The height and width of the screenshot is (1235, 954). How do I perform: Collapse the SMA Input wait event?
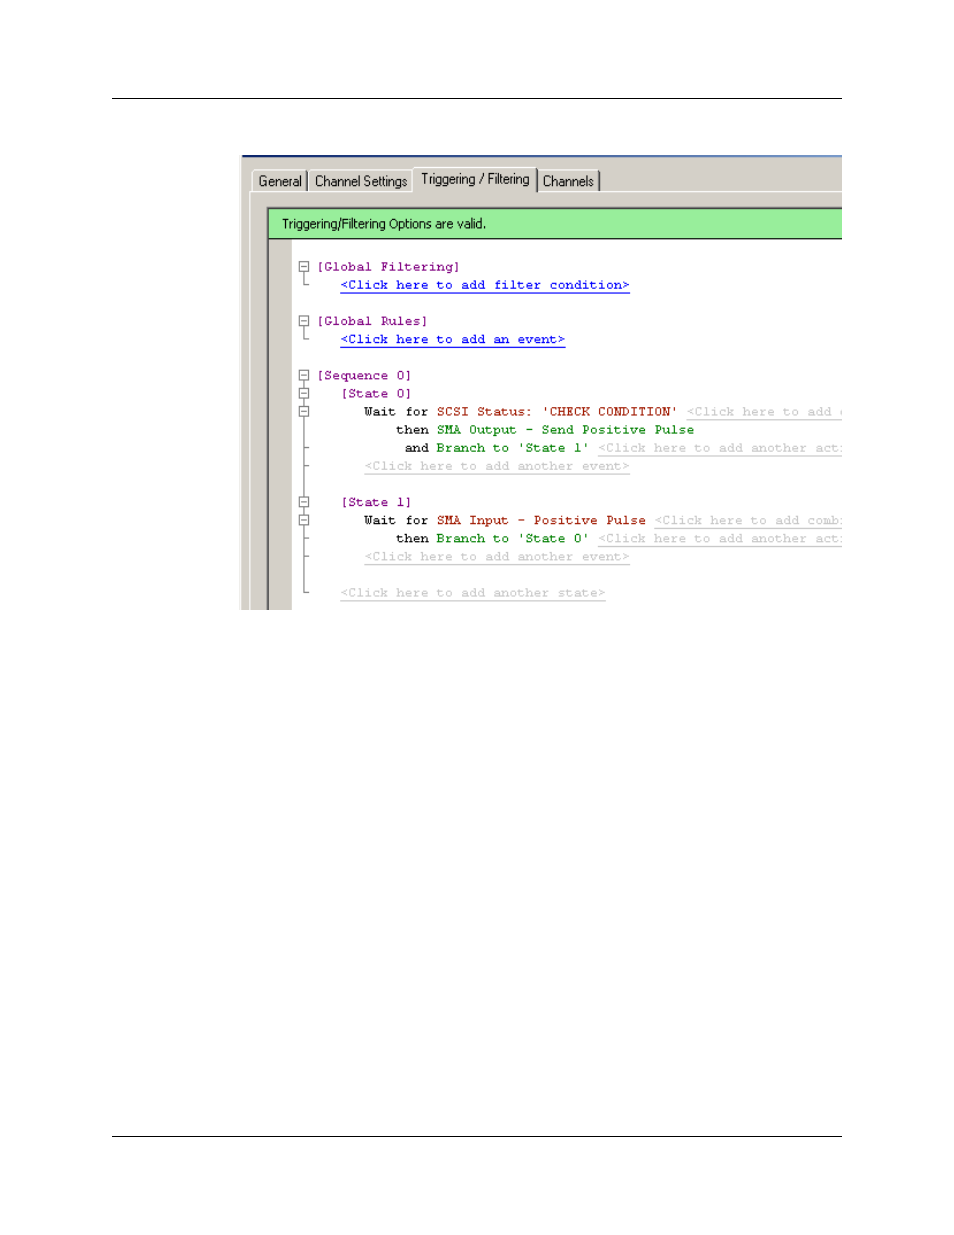tap(304, 521)
